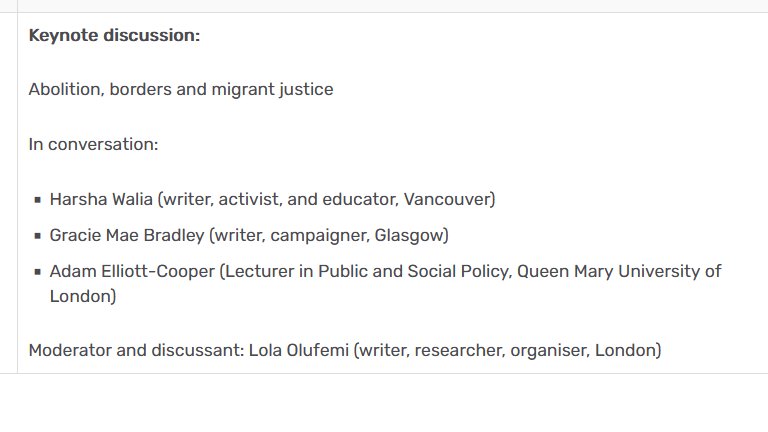Click the 'Keynote discussion:' bold heading

tap(114, 35)
